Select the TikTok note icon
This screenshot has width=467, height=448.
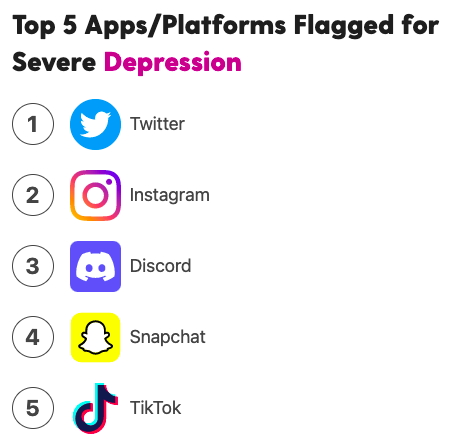click(95, 408)
